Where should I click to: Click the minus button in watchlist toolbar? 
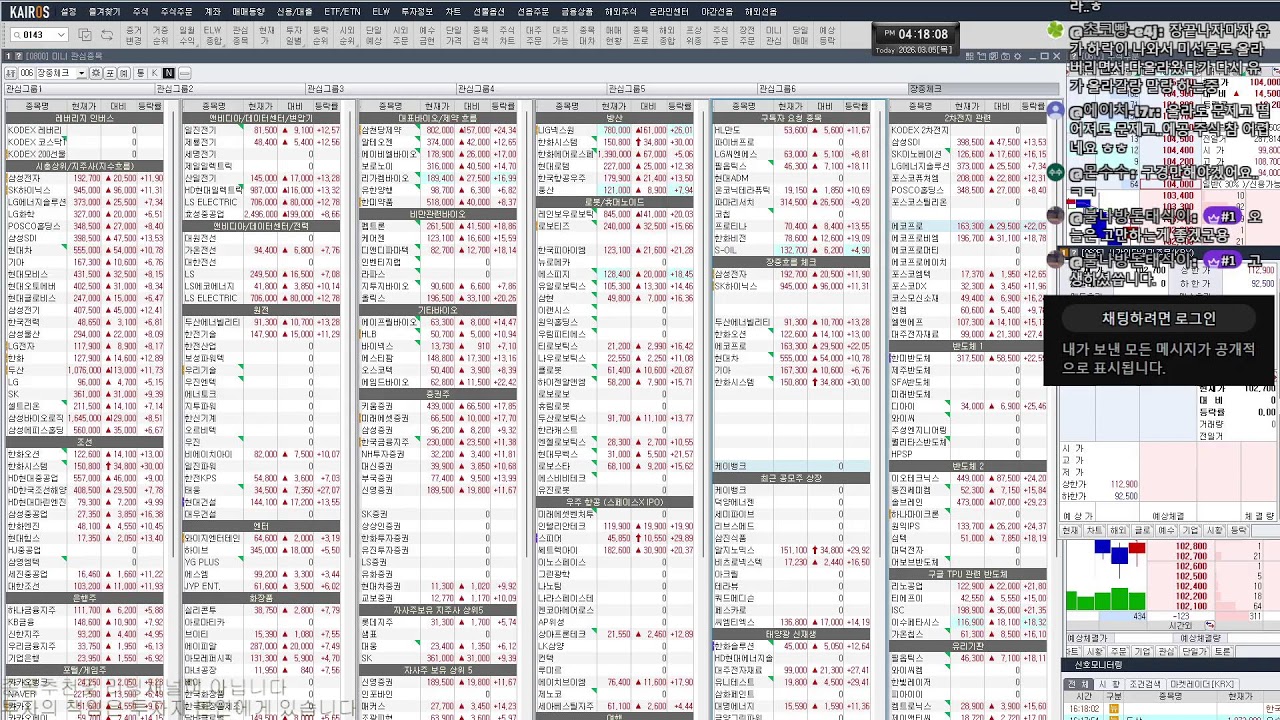tap(185, 73)
